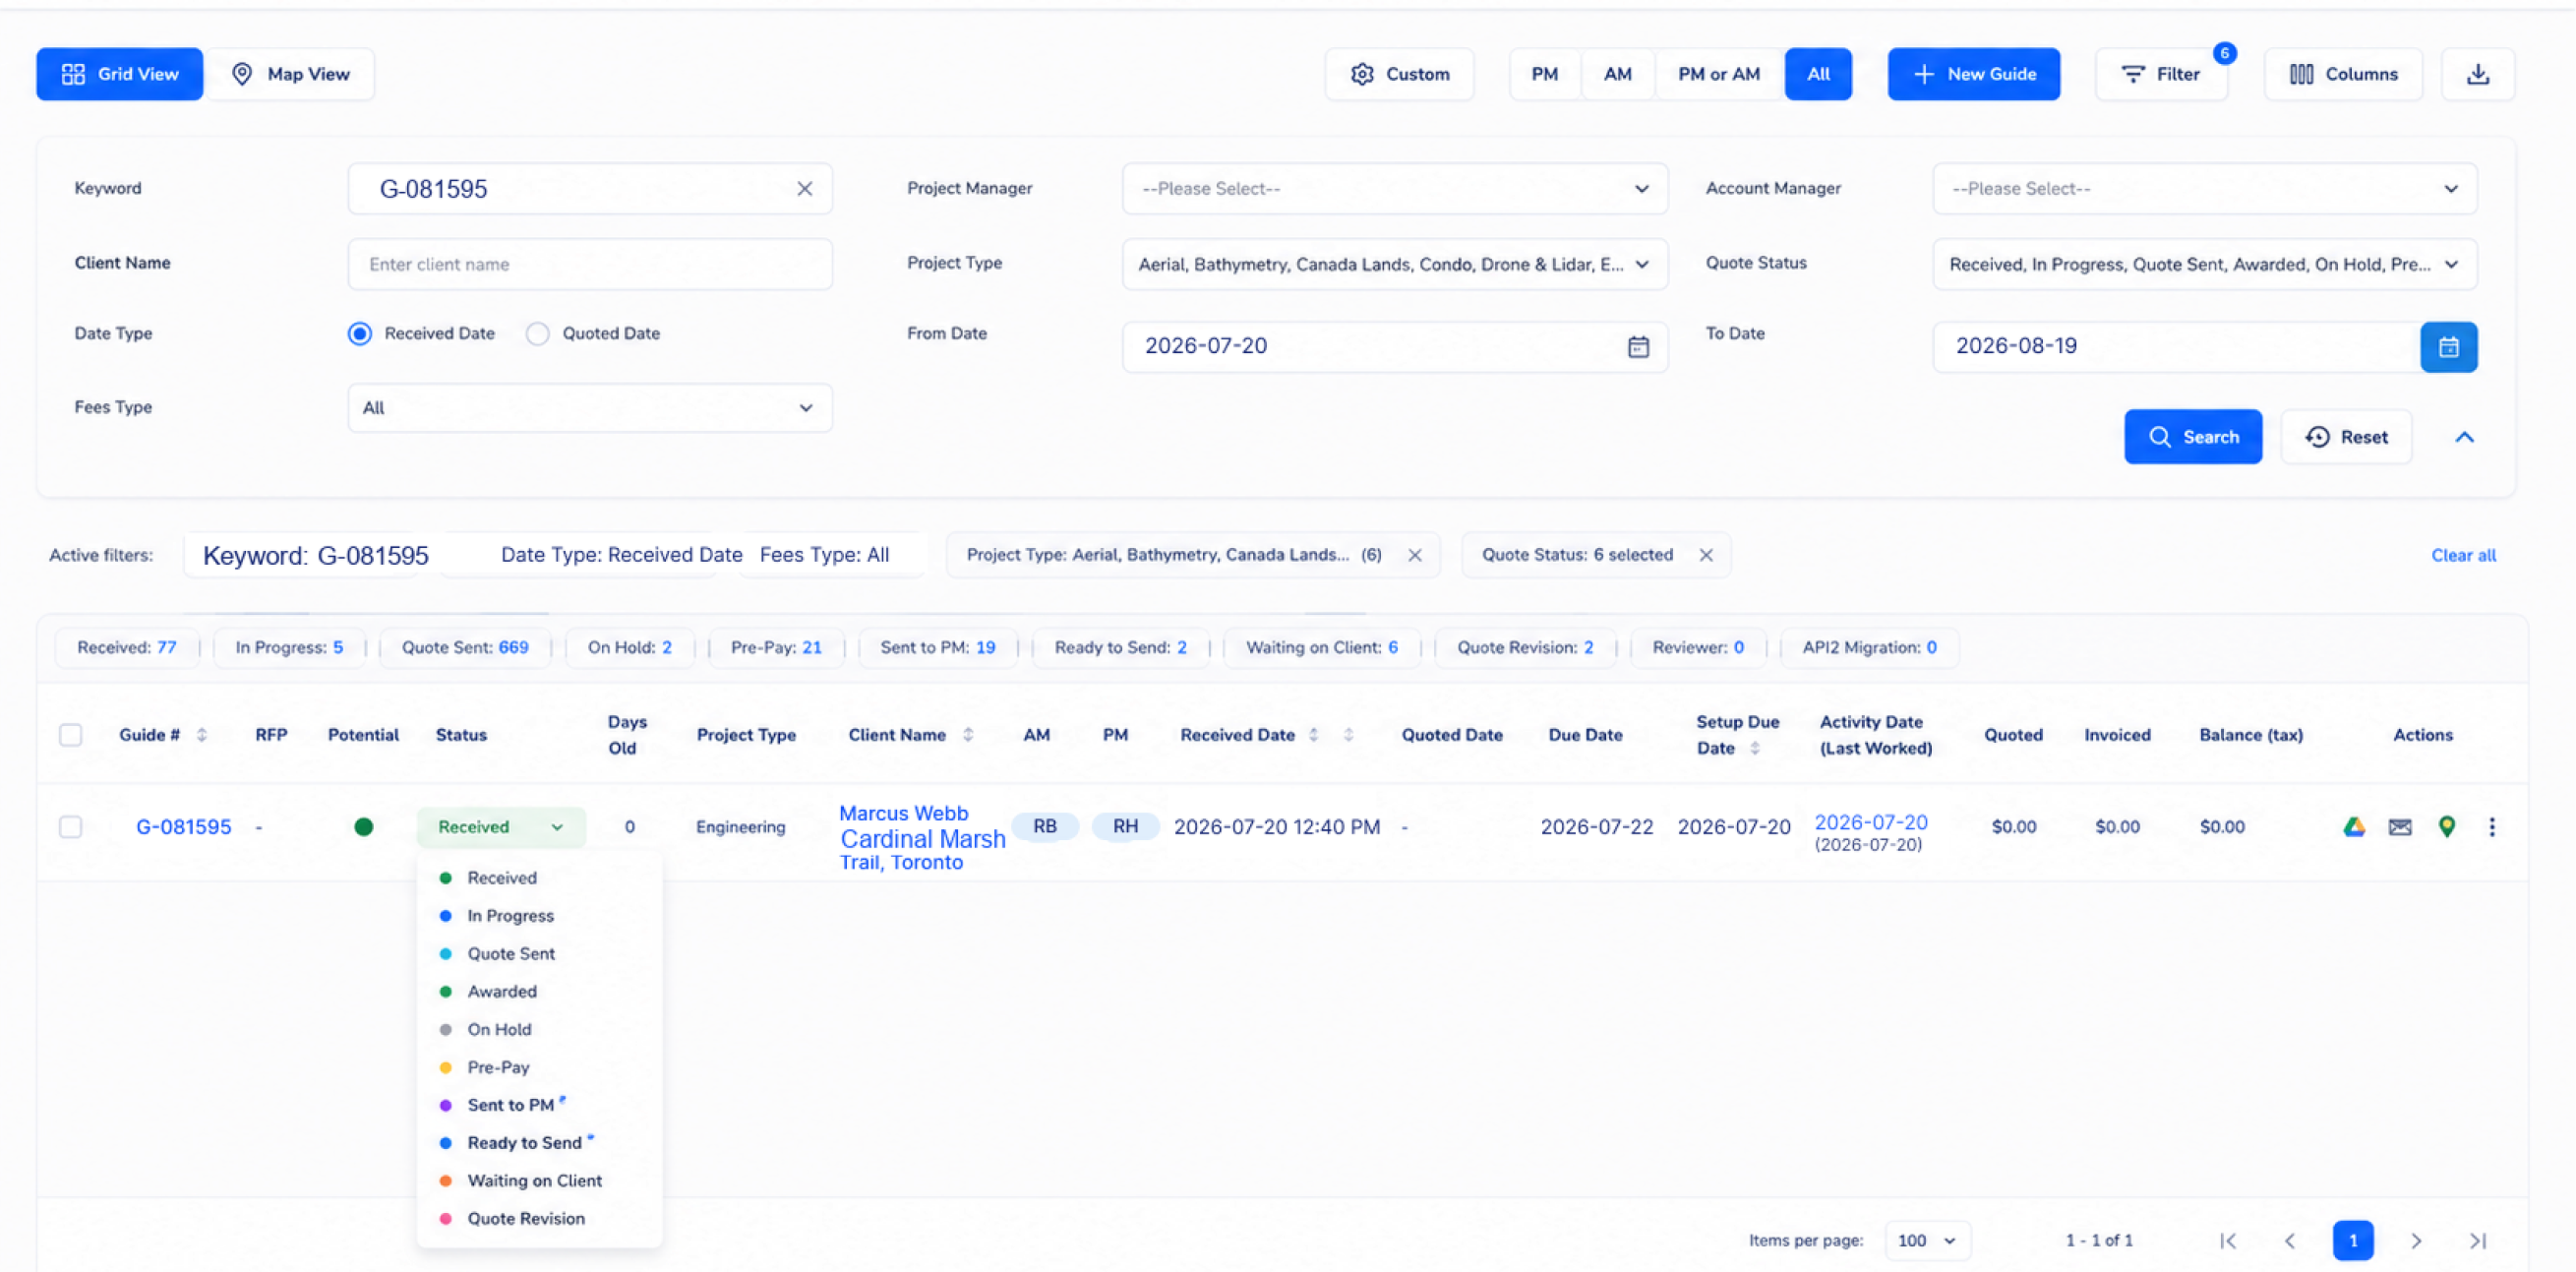Click the green map pin action icon
Image resolution: width=2576 pixels, height=1272 pixels.
[2446, 827]
